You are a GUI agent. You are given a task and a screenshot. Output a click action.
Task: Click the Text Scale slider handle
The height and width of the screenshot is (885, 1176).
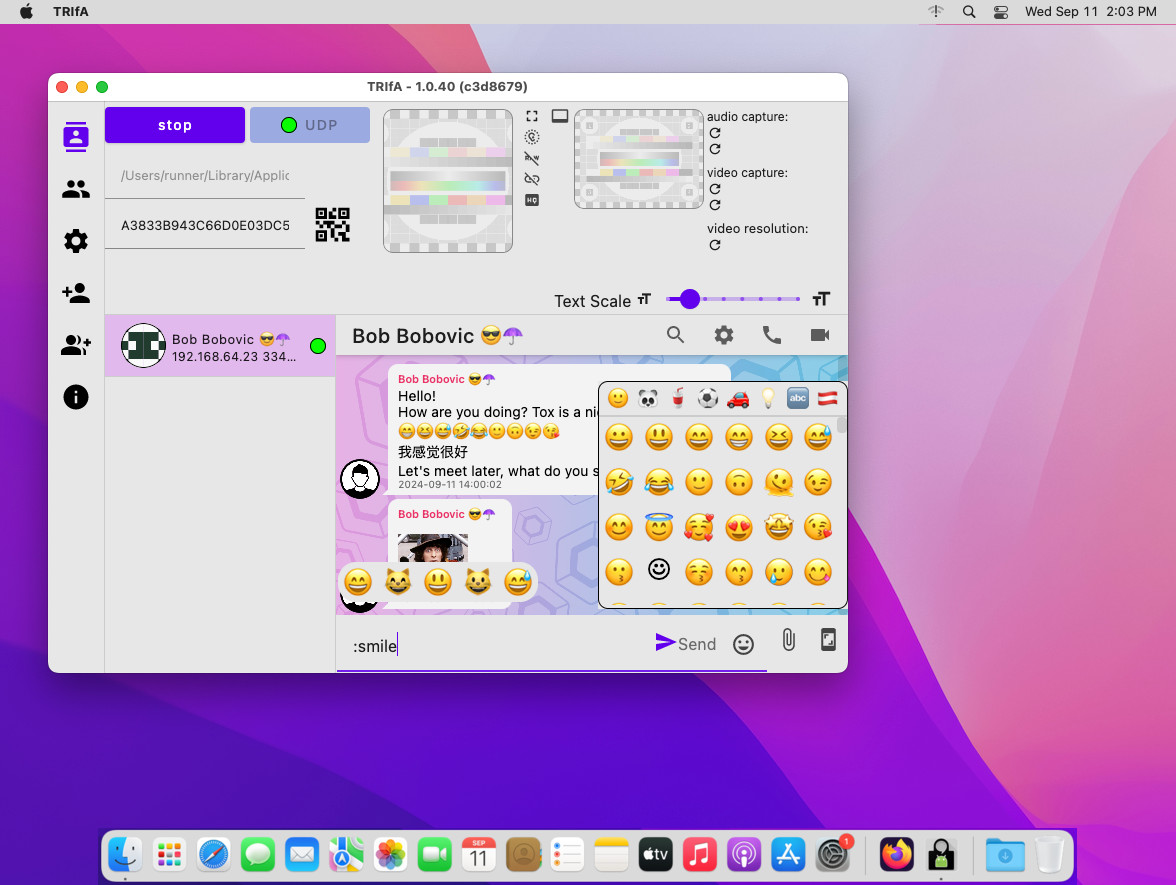pos(689,299)
